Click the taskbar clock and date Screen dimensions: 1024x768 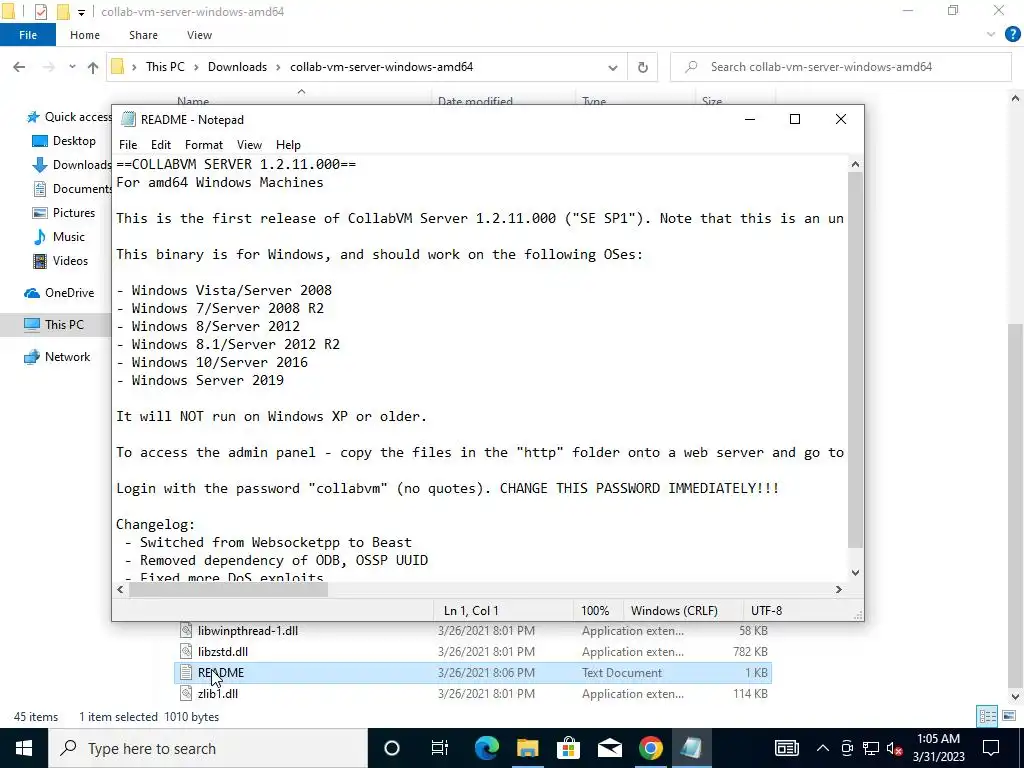938,748
